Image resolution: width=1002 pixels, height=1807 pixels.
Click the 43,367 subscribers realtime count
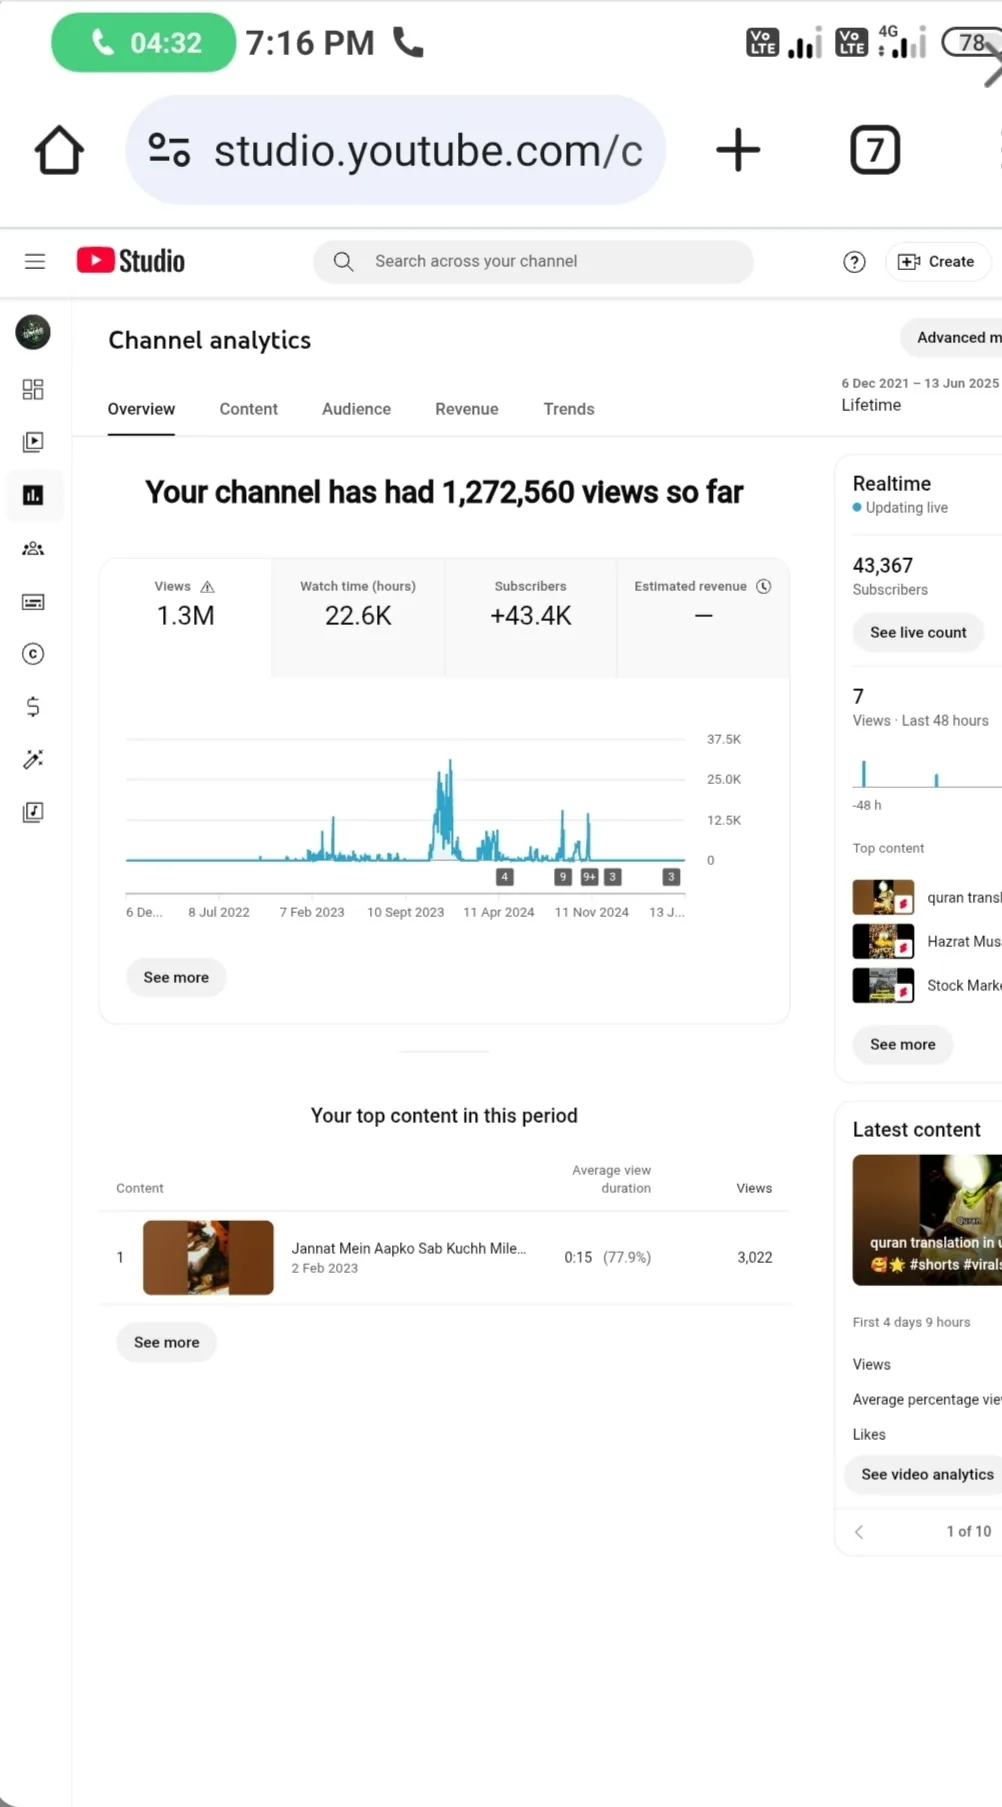coord(882,566)
